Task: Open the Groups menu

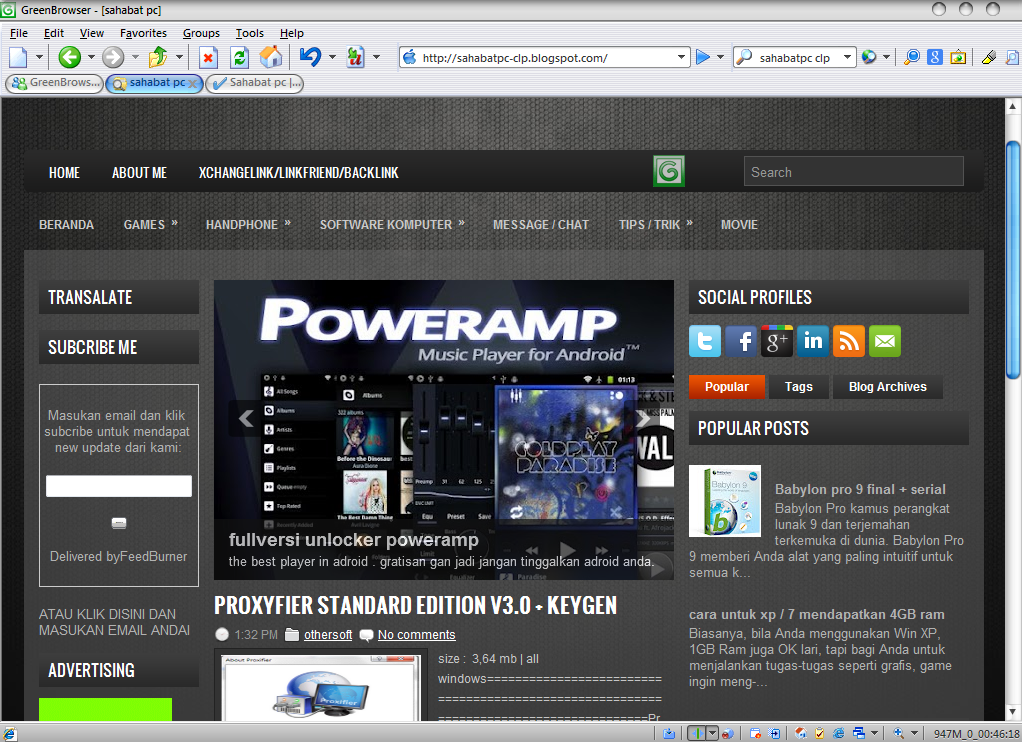Action: click(x=201, y=33)
